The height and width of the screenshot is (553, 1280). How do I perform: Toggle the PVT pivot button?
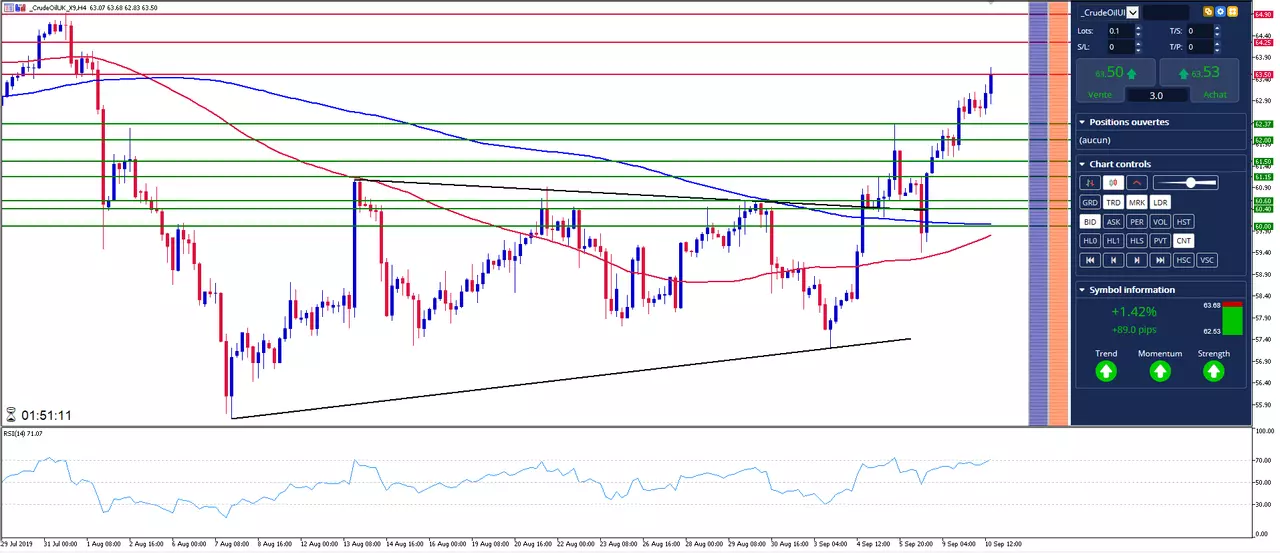tap(1160, 241)
